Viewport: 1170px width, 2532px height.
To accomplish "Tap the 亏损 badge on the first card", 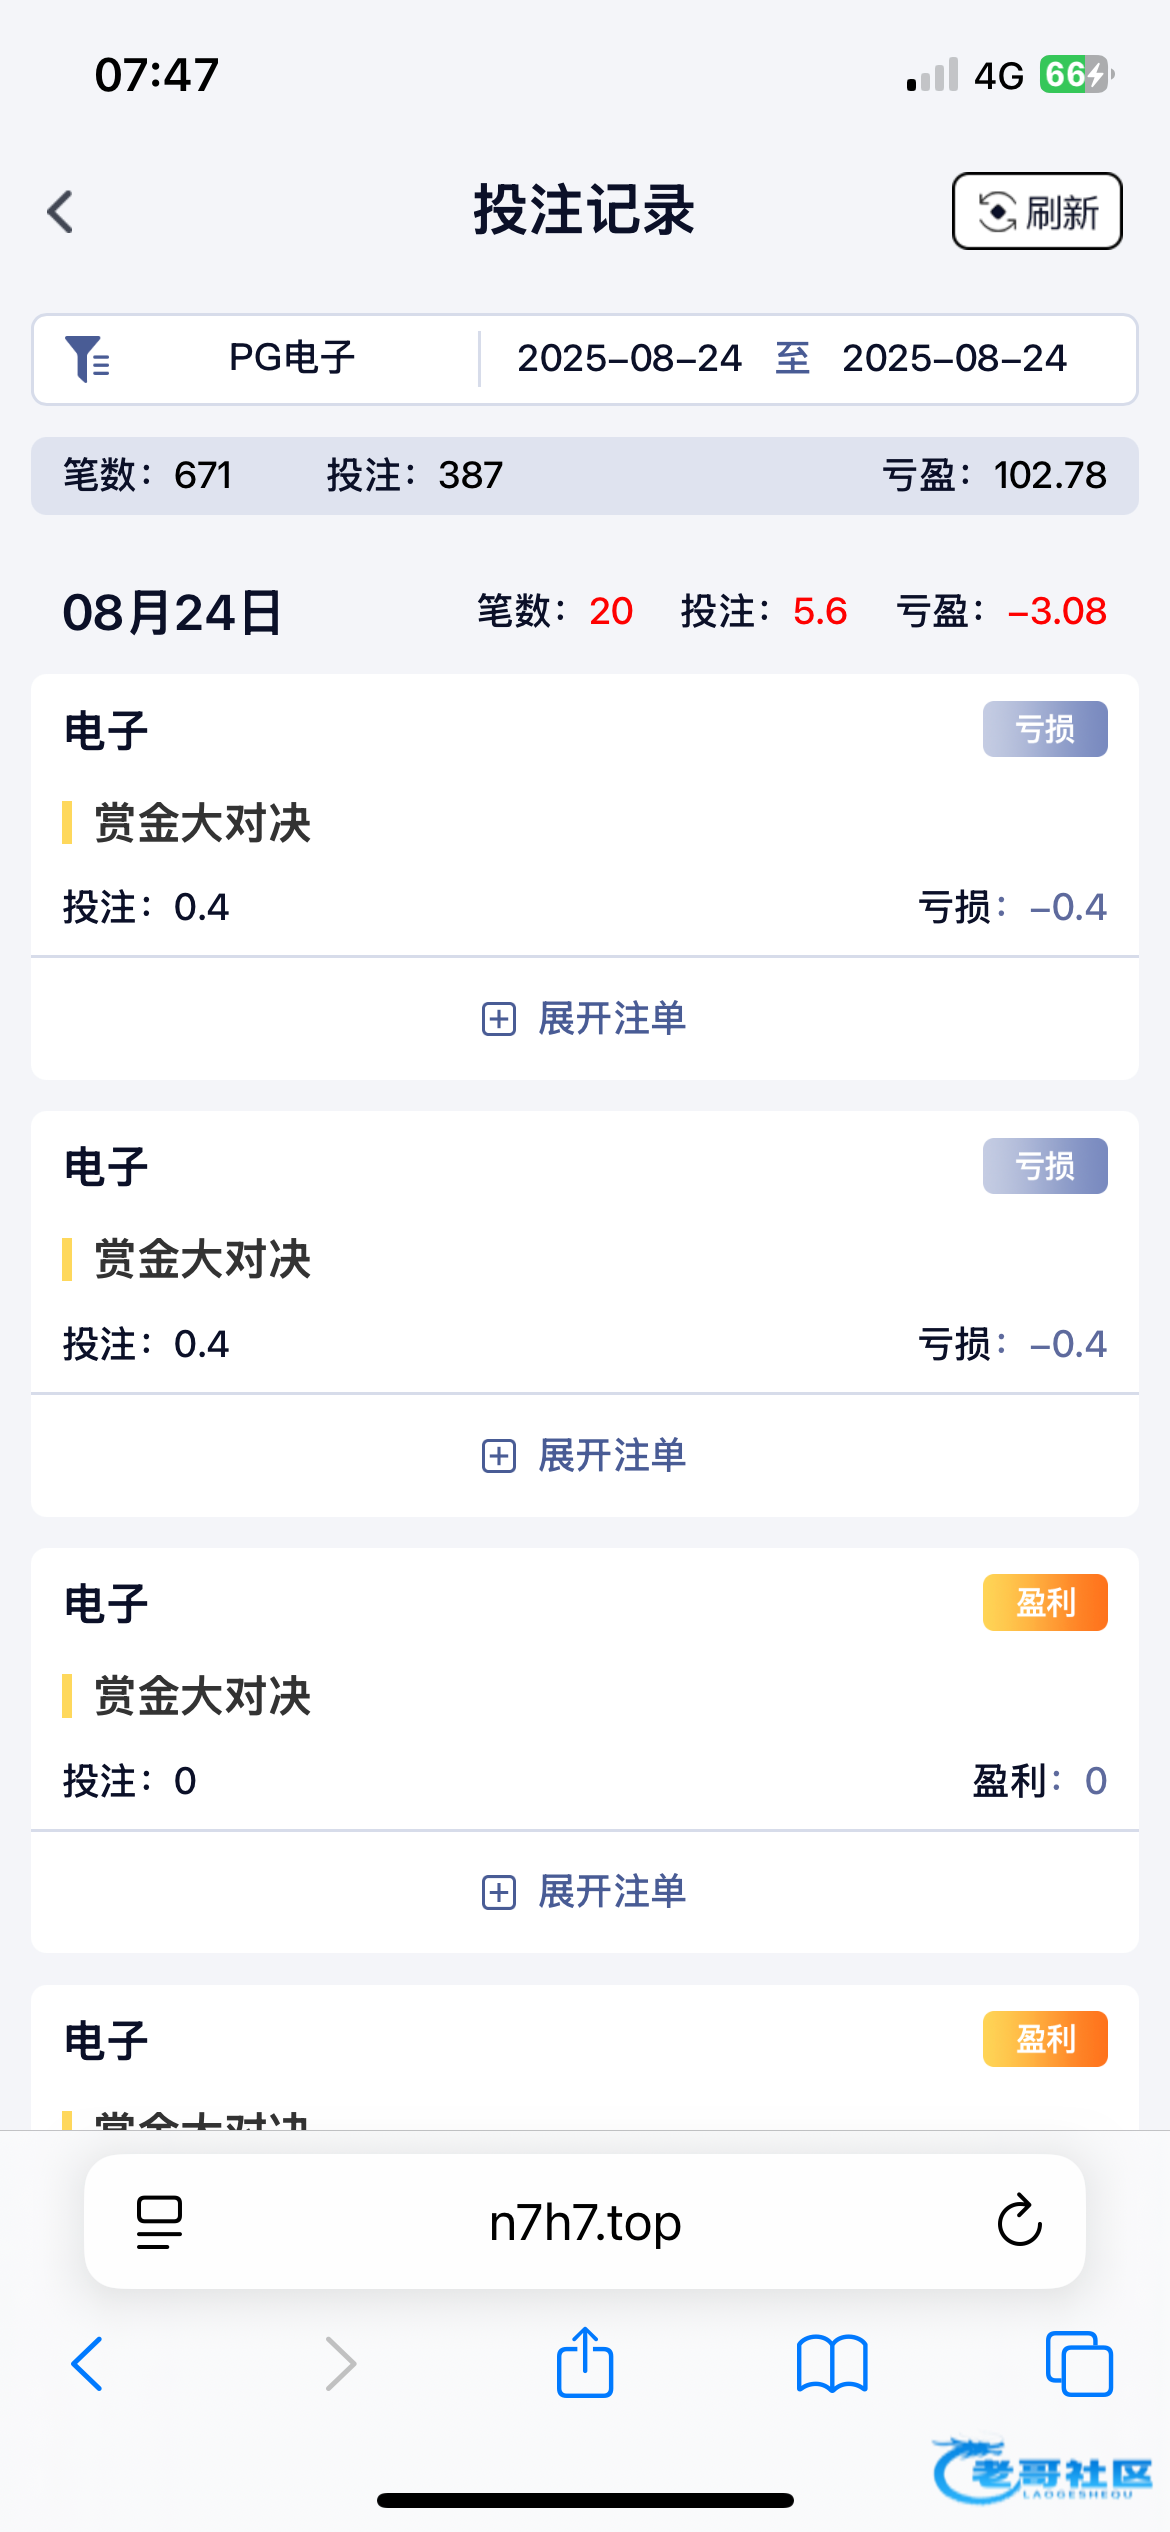I will tap(1045, 729).
